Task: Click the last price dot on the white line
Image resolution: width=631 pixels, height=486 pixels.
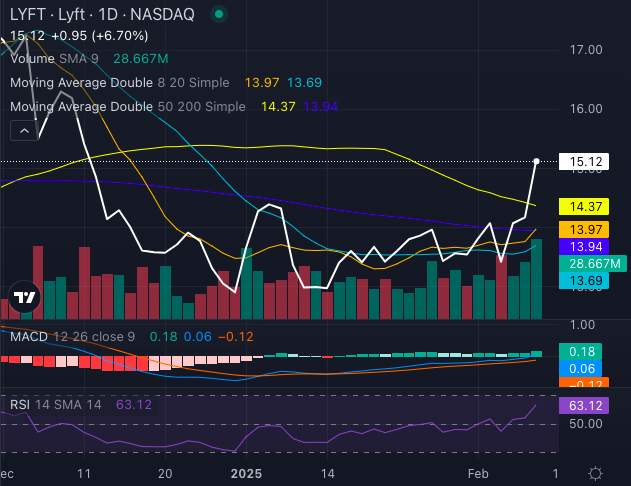Action: coord(538,161)
